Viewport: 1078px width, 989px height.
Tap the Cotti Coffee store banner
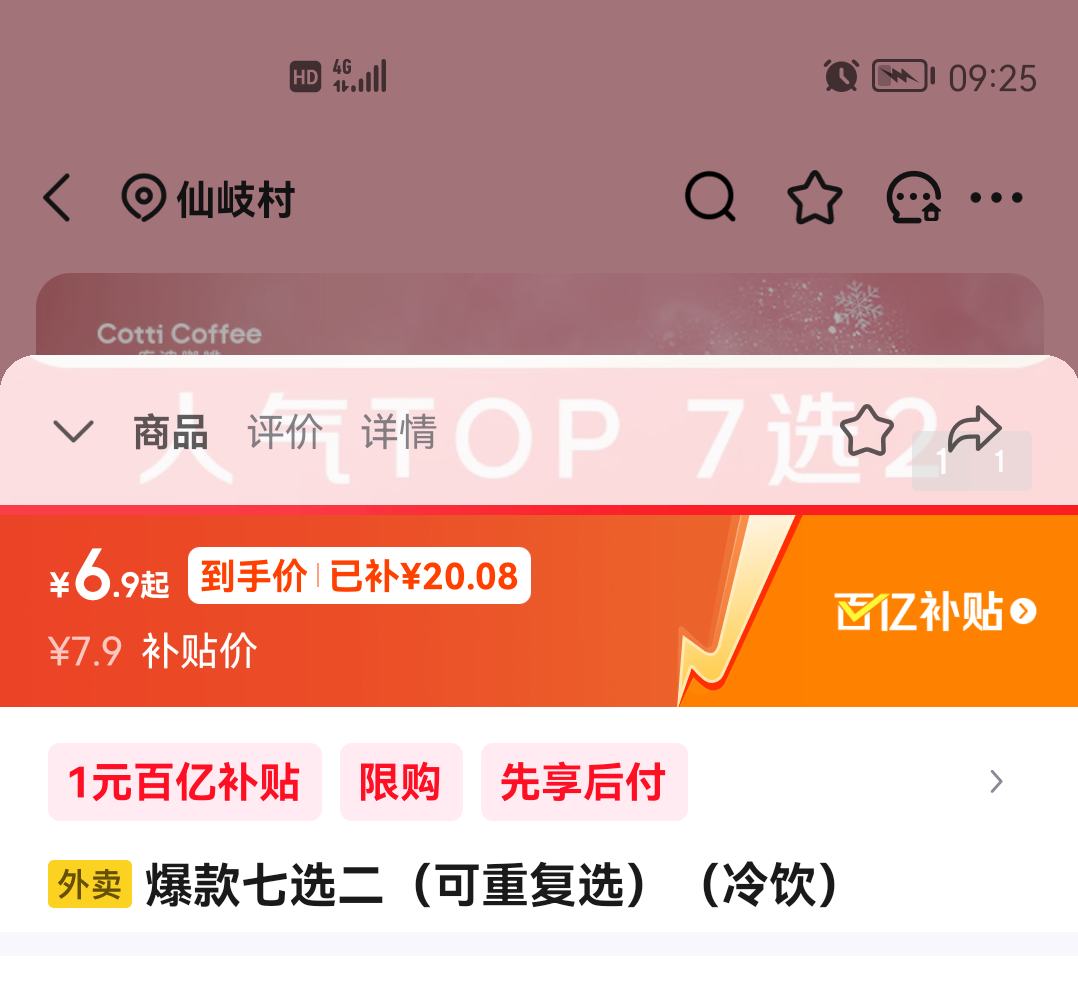click(540, 315)
